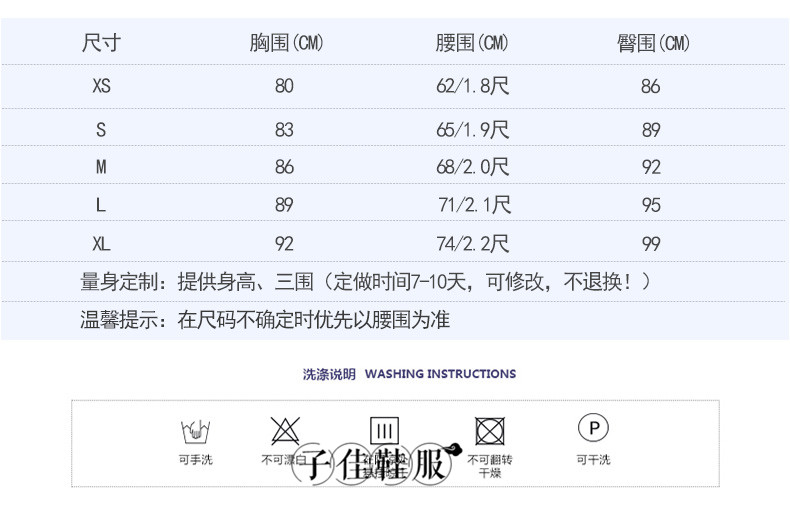Click the hand wash basin icon
Screen dimensions: 790x507
(195, 432)
